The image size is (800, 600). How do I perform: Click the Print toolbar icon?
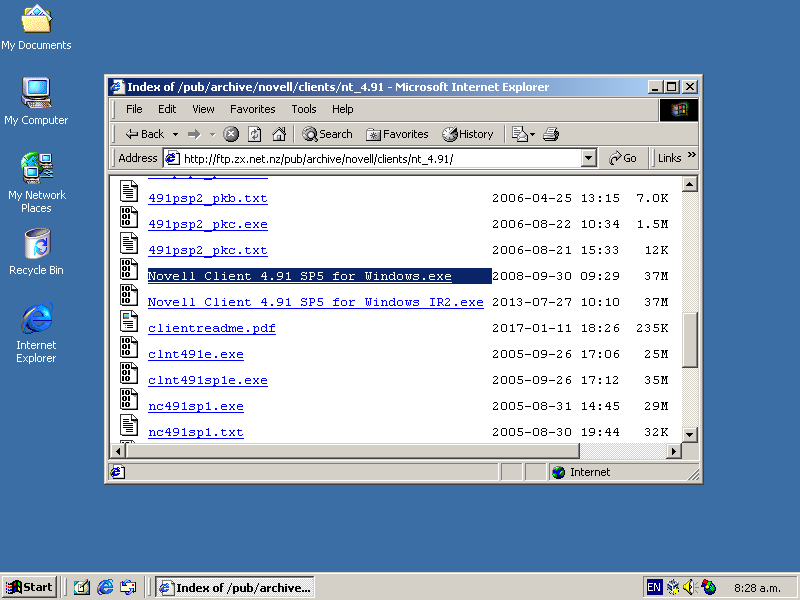551,134
